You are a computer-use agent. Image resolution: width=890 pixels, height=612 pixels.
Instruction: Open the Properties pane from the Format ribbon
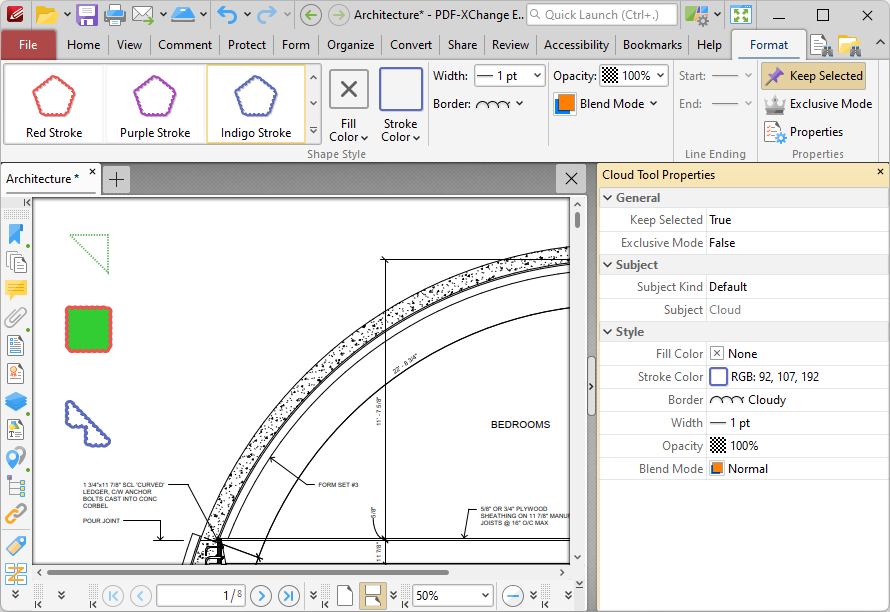coord(806,131)
